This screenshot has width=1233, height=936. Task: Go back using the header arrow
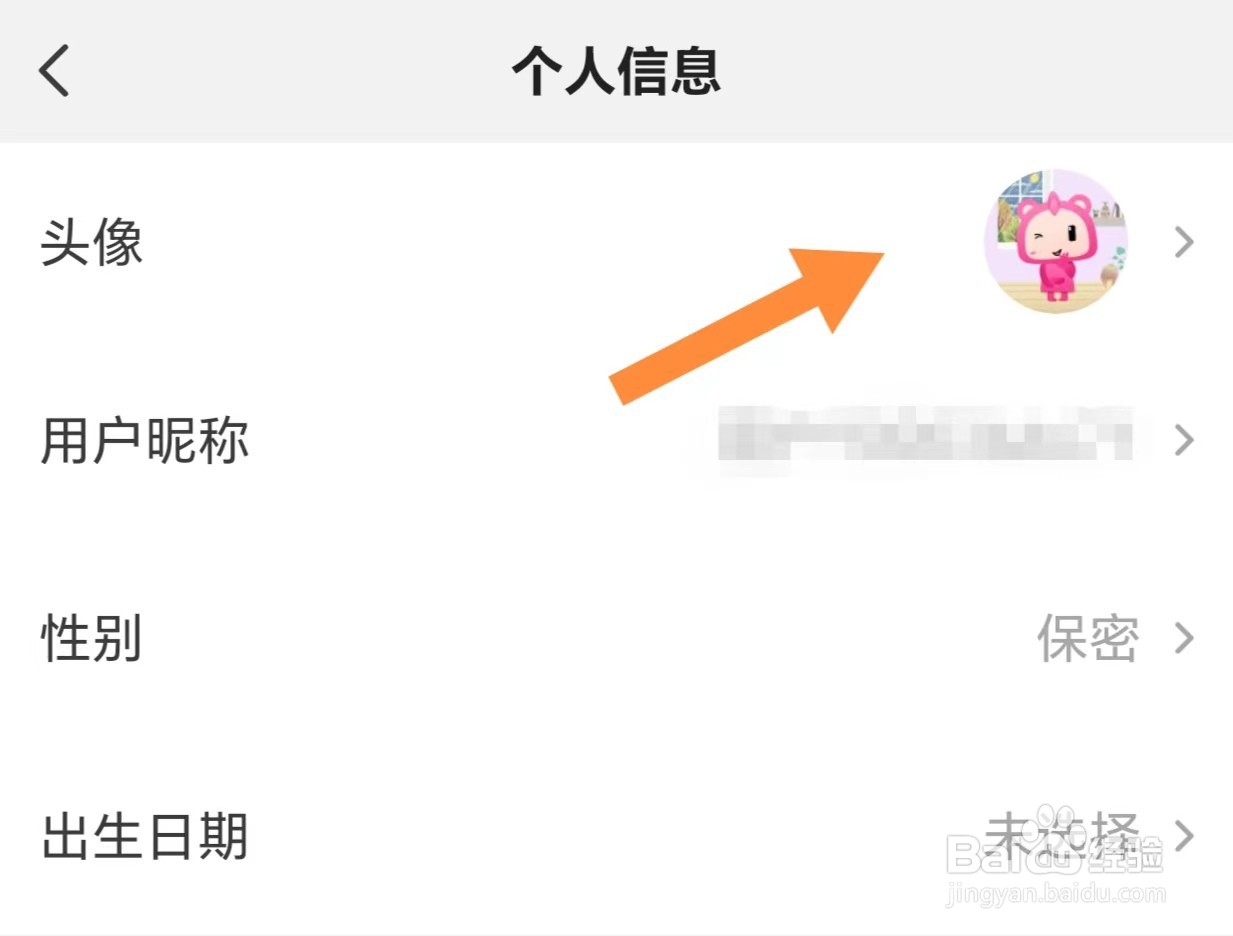(x=54, y=71)
